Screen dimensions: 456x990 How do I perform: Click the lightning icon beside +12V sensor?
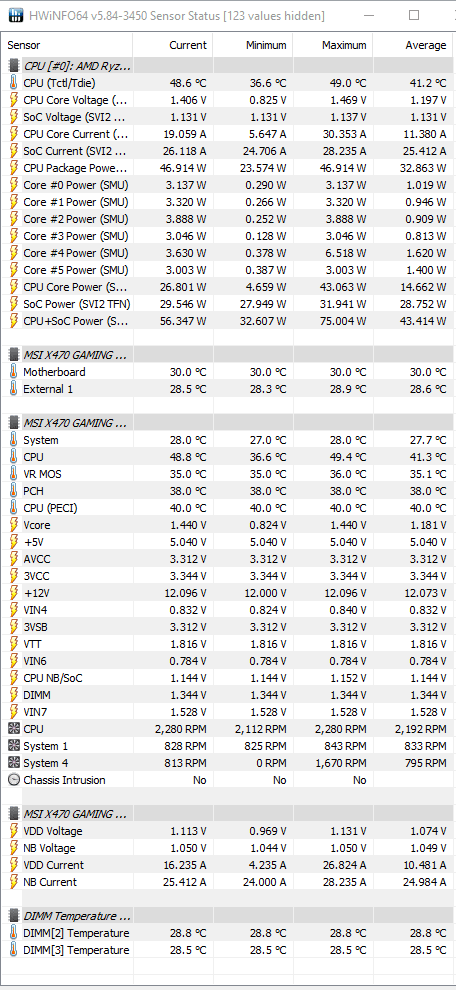tap(13, 593)
